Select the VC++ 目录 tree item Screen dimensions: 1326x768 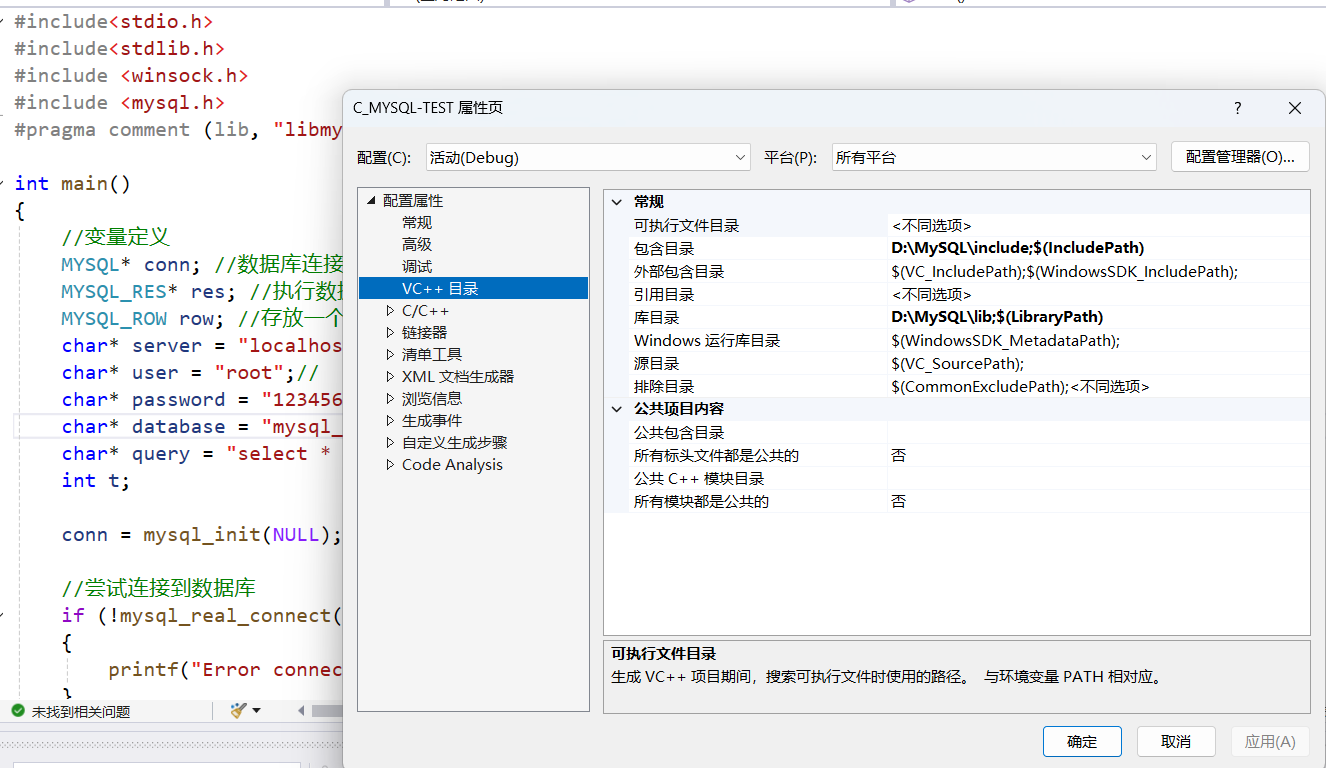(x=440, y=288)
